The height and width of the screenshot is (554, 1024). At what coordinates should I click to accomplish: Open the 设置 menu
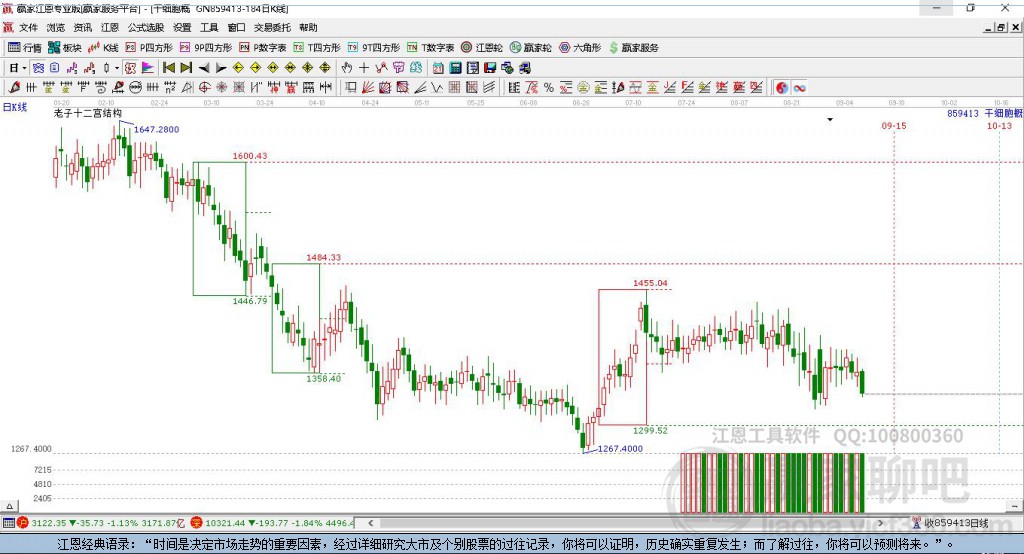point(182,27)
